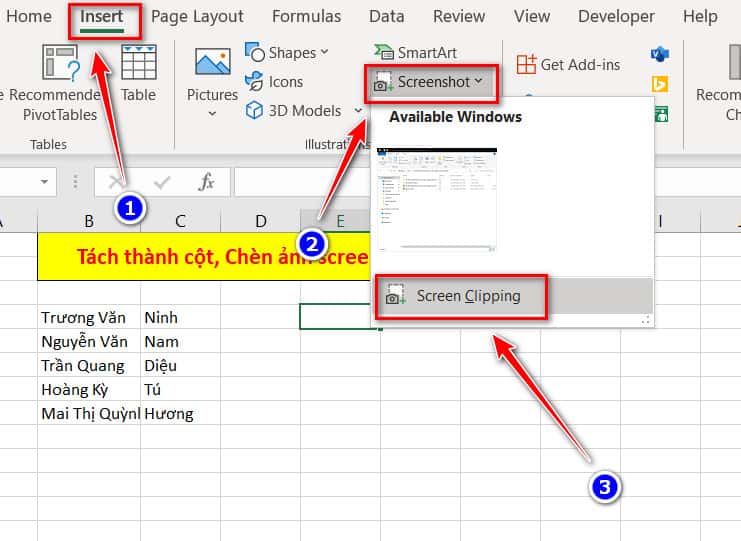Click the Pictures icon
The width and height of the screenshot is (741, 541).
(x=213, y=61)
